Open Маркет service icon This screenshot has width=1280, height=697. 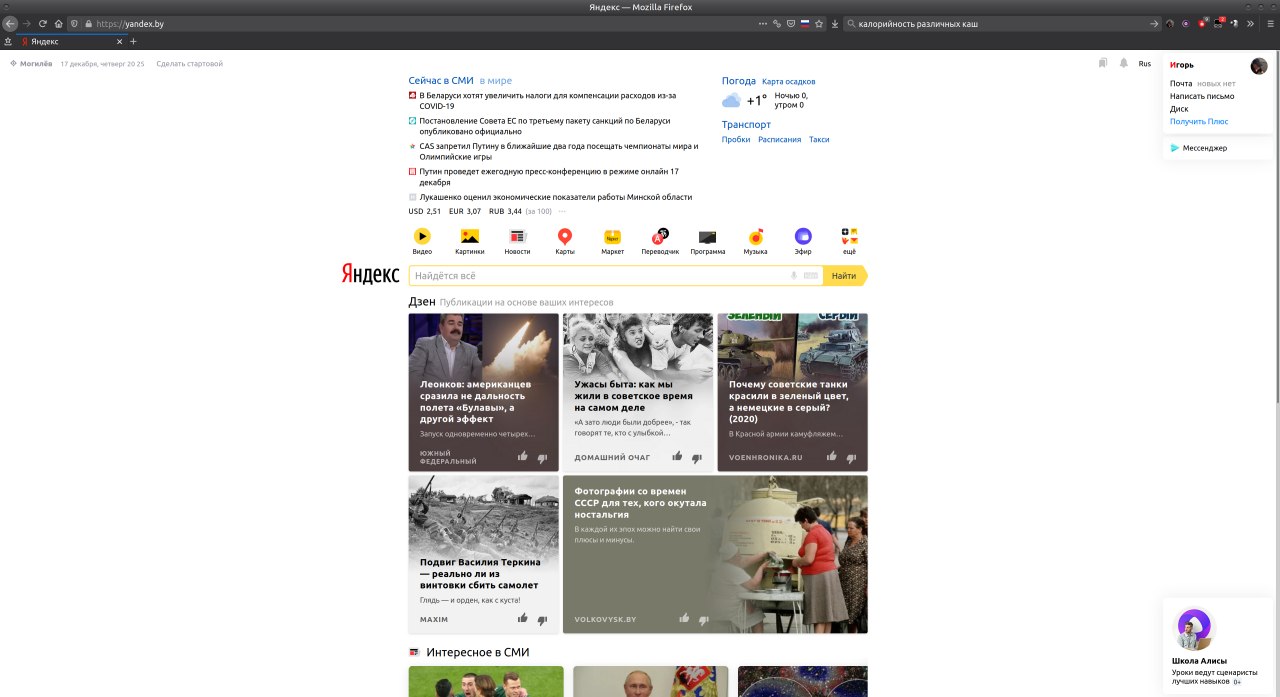coord(612,237)
